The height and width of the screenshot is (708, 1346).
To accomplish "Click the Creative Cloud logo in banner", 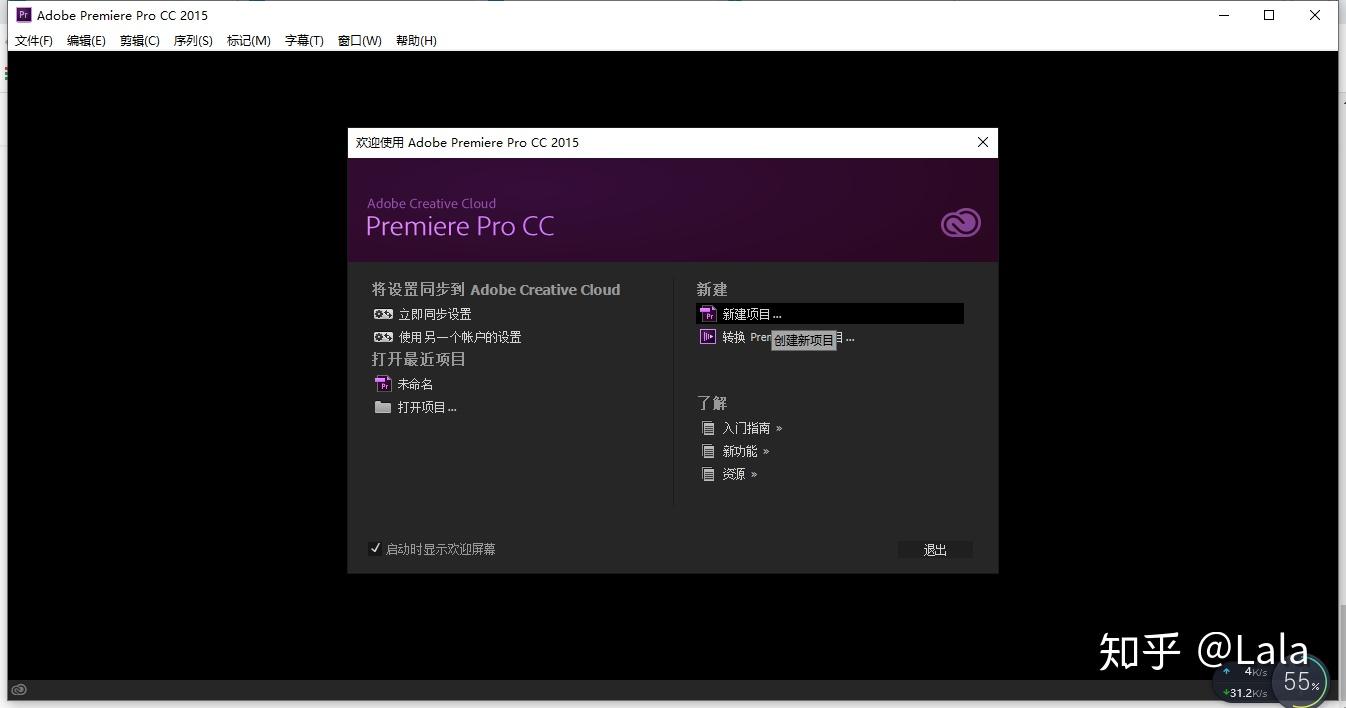I will point(961,223).
